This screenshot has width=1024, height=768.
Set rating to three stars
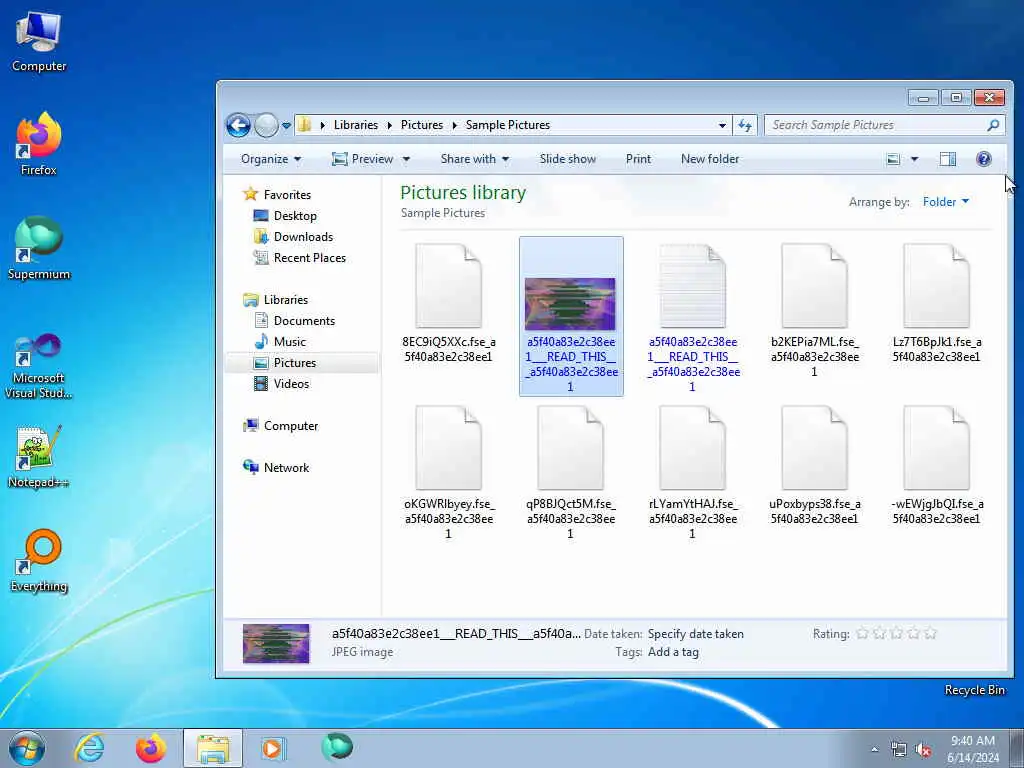pyautogui.click(x=897, y=633)
